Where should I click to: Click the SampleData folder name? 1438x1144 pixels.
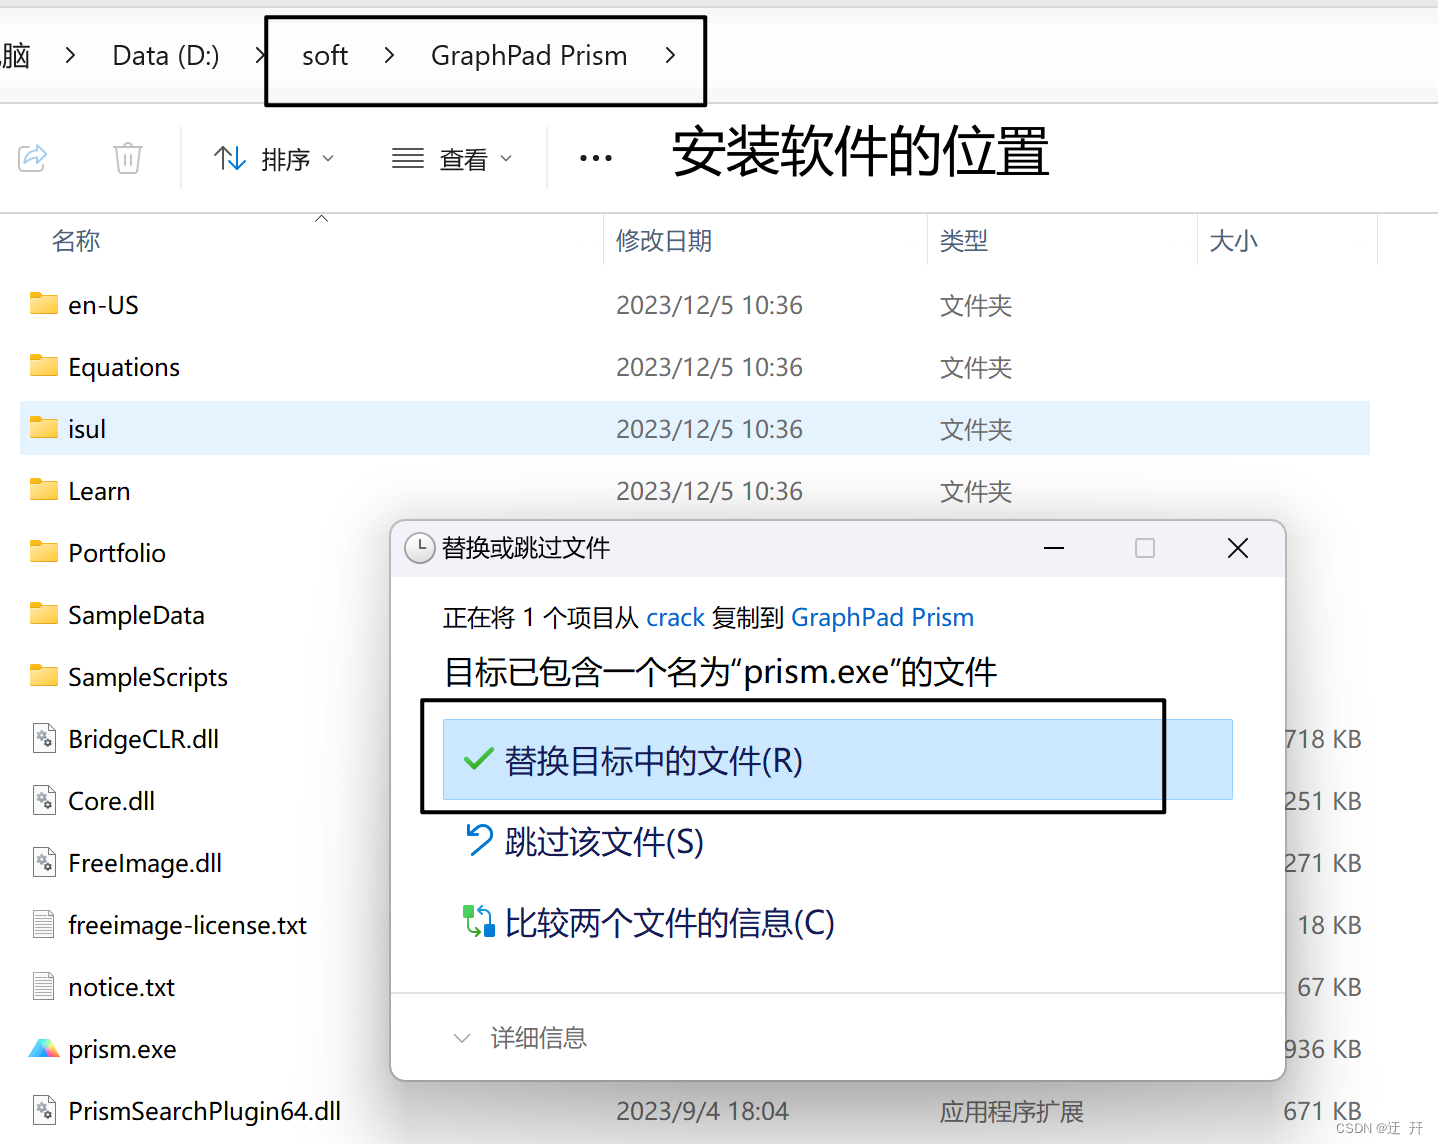[x=136, y=615]
